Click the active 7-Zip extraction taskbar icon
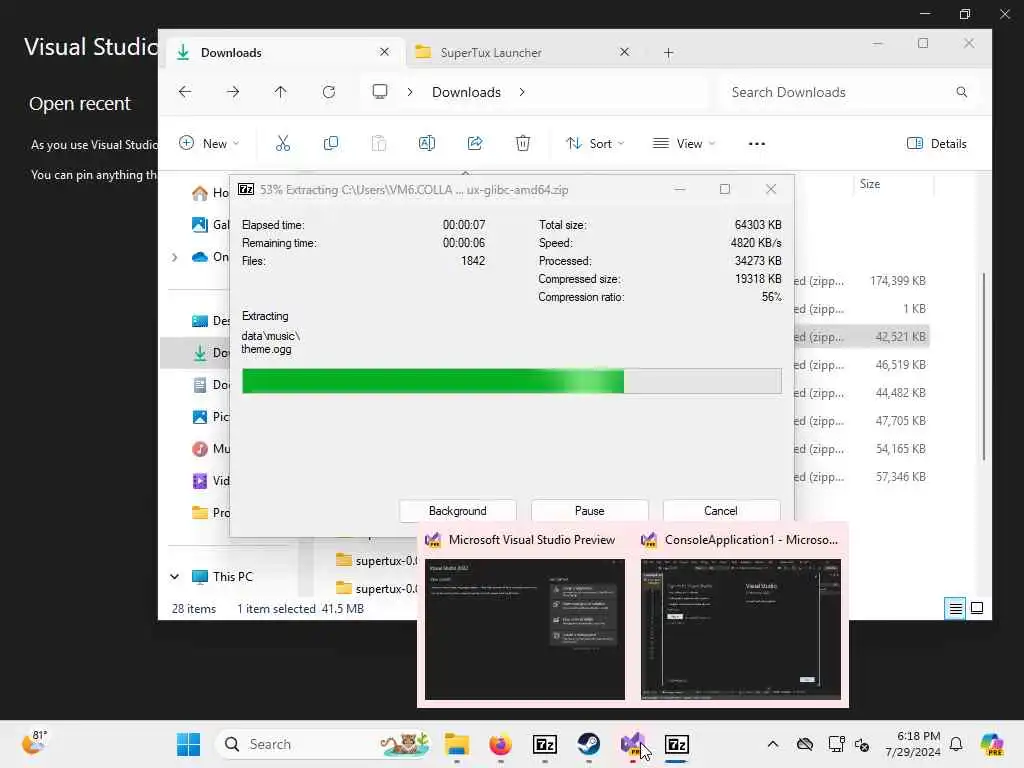The height and width of the screenshot is (768, 1024). [677, 744]
